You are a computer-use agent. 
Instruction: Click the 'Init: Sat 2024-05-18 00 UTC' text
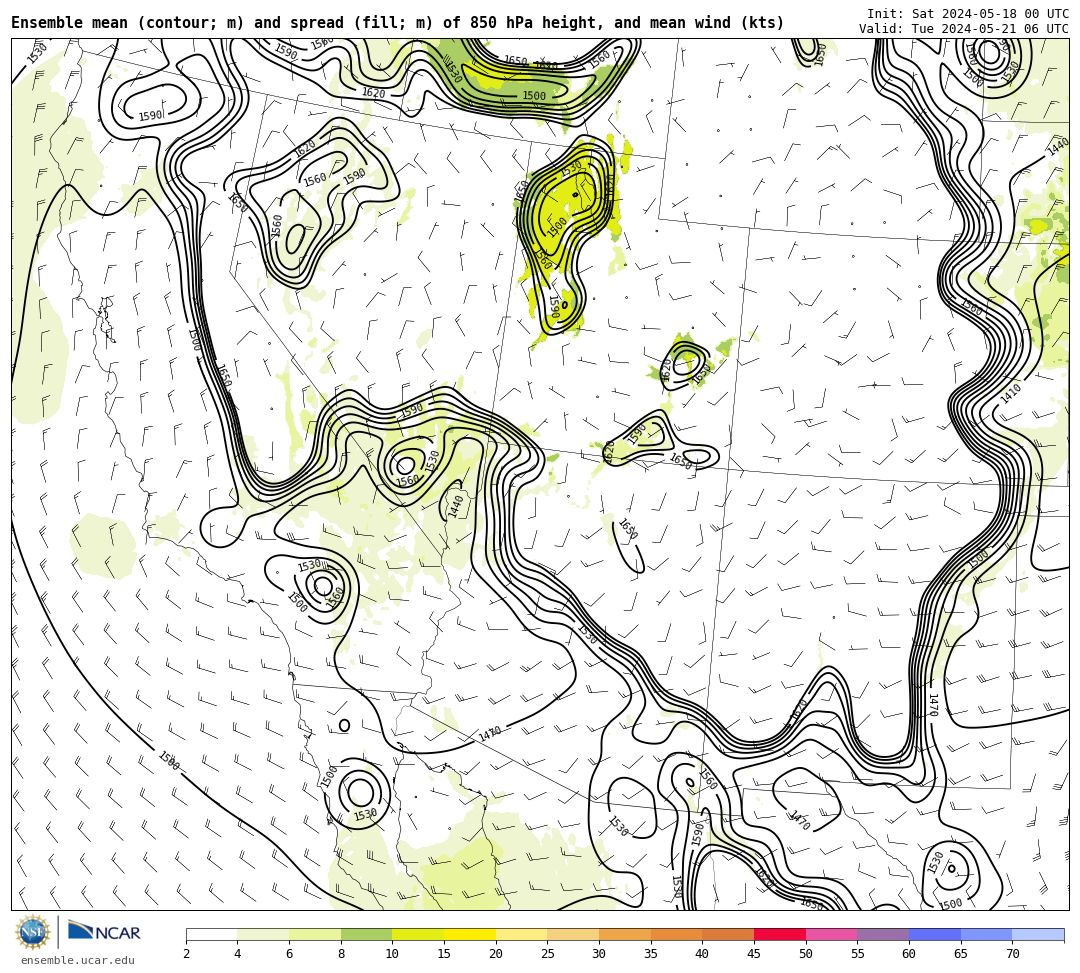click(968, 14)
